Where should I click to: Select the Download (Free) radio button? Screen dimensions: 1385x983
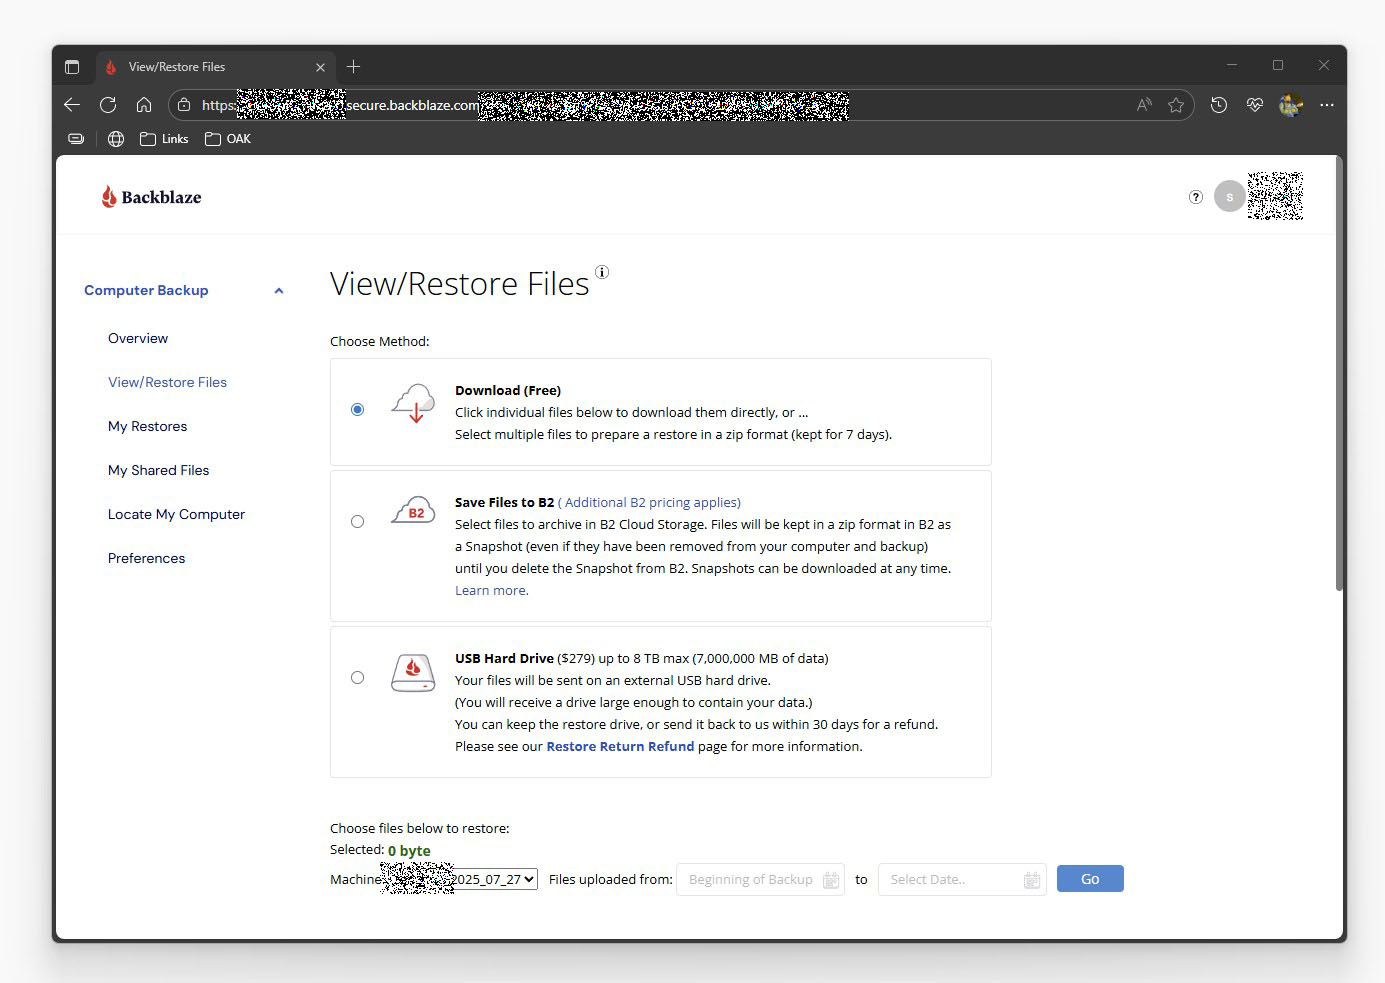point(357,410)
